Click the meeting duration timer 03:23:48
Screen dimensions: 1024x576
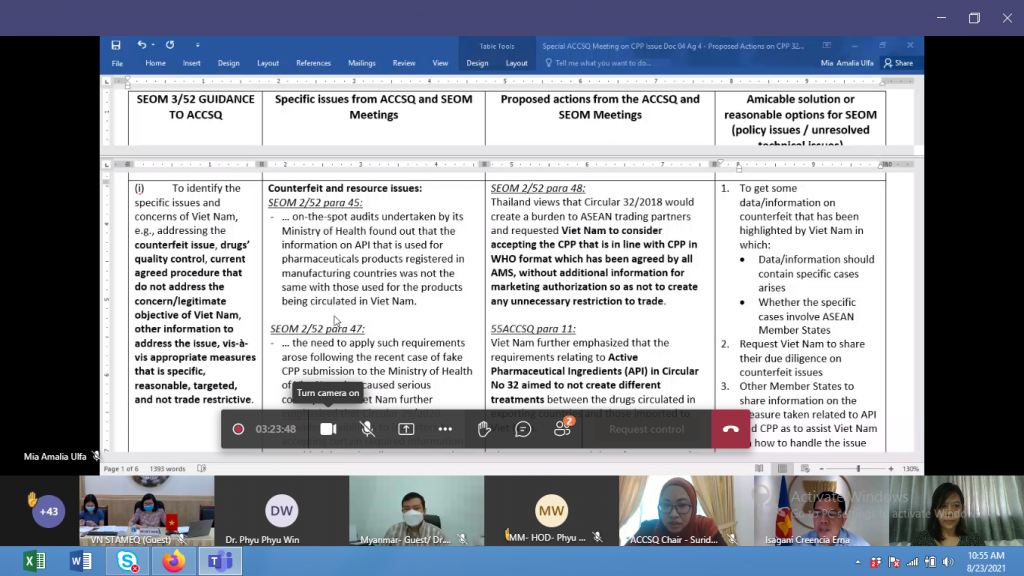(x=276, y=429)
